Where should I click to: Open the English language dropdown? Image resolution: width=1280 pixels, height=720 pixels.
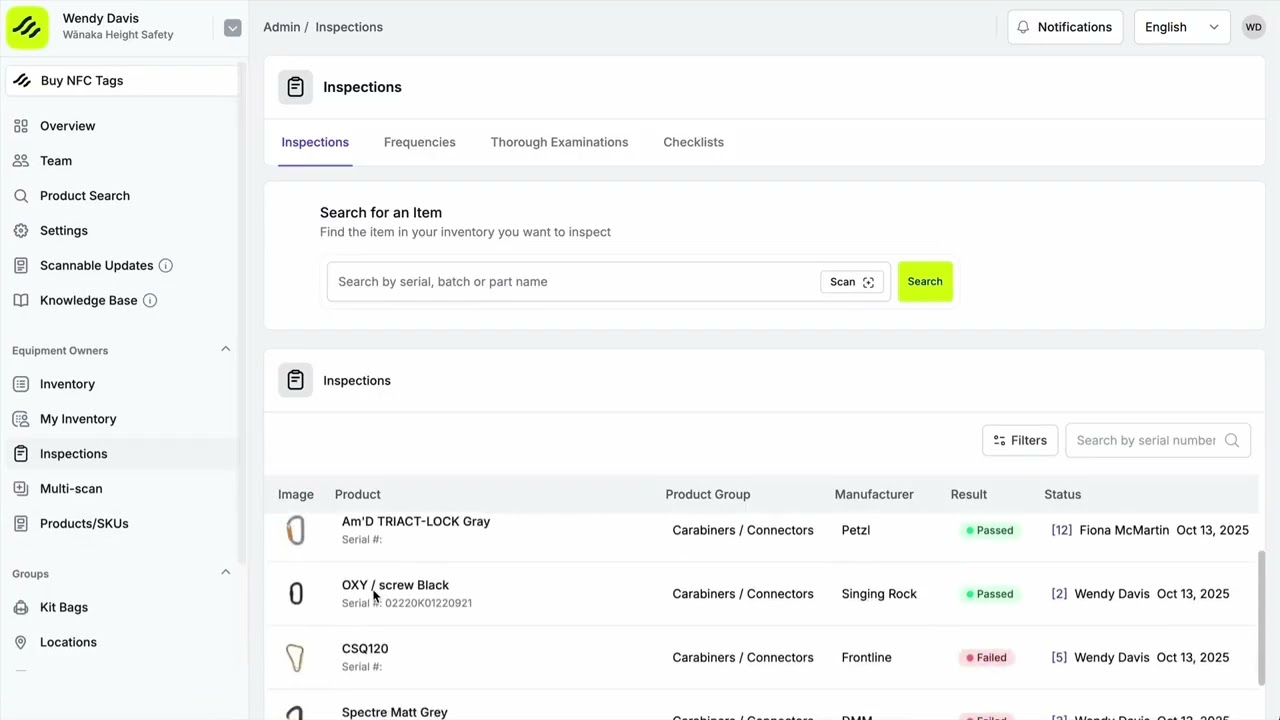click(1182, 27)
